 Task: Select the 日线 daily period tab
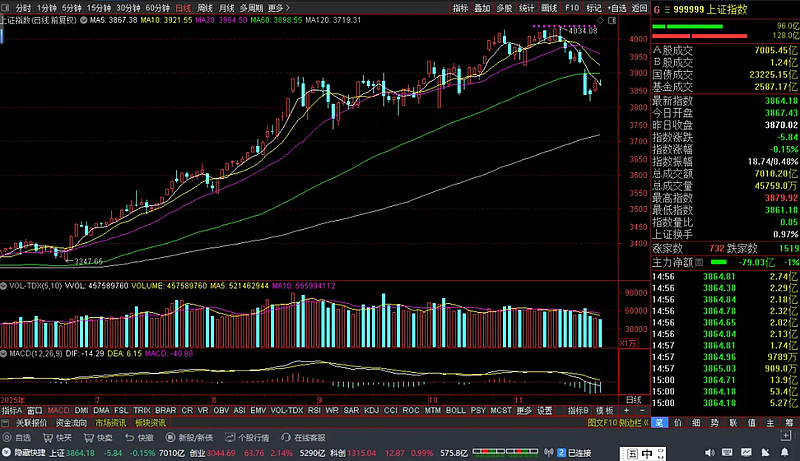click(x=183, y=7)
